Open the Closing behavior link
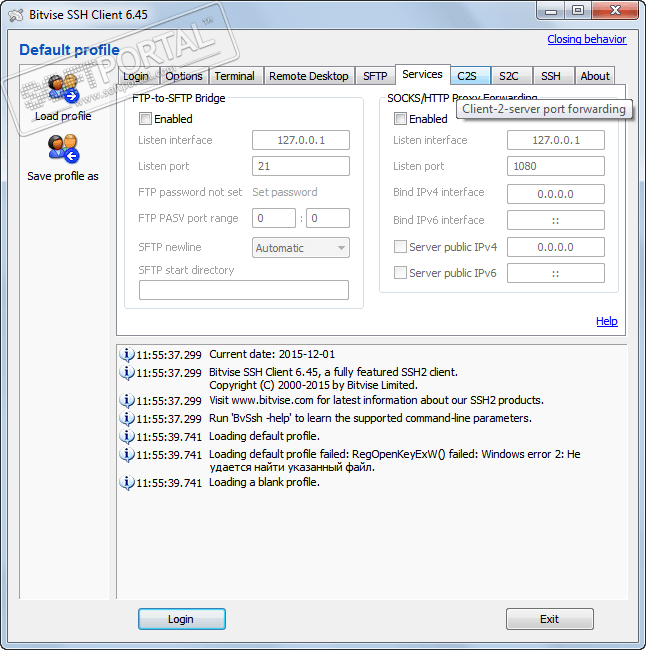646x650 pixels. point(587,39)
